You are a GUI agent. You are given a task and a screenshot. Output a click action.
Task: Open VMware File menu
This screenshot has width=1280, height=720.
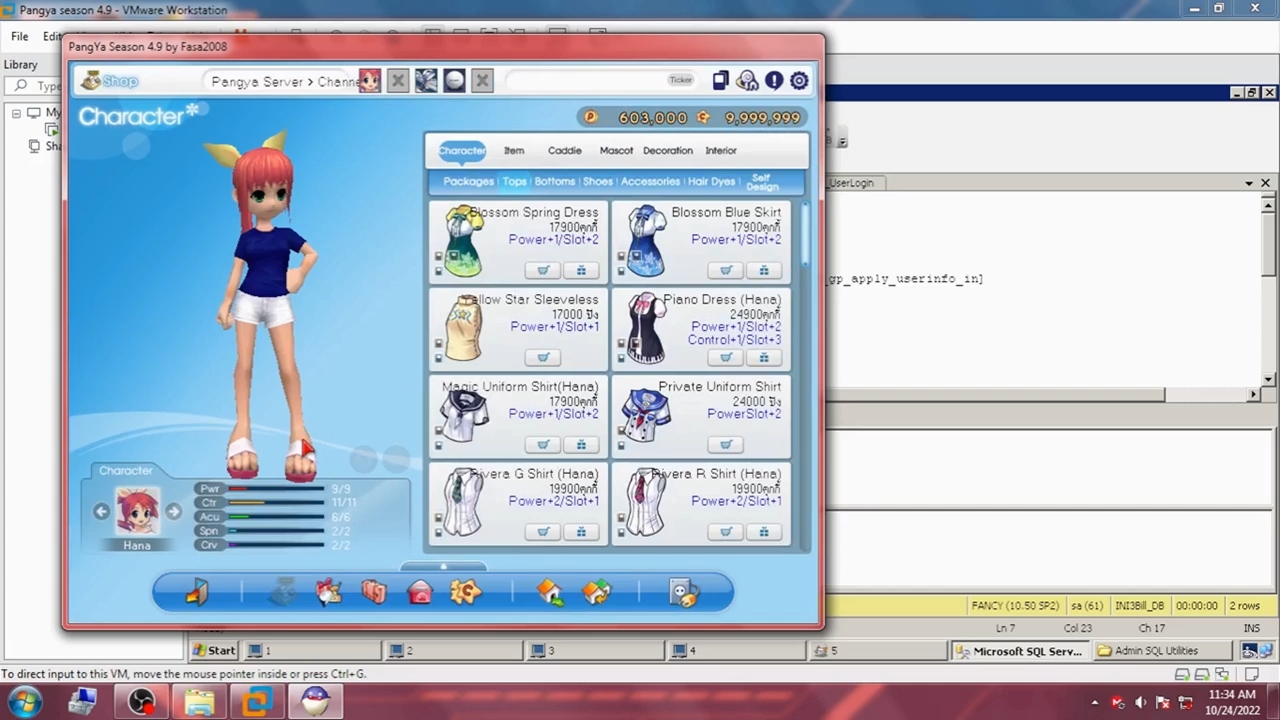[19, 36]
